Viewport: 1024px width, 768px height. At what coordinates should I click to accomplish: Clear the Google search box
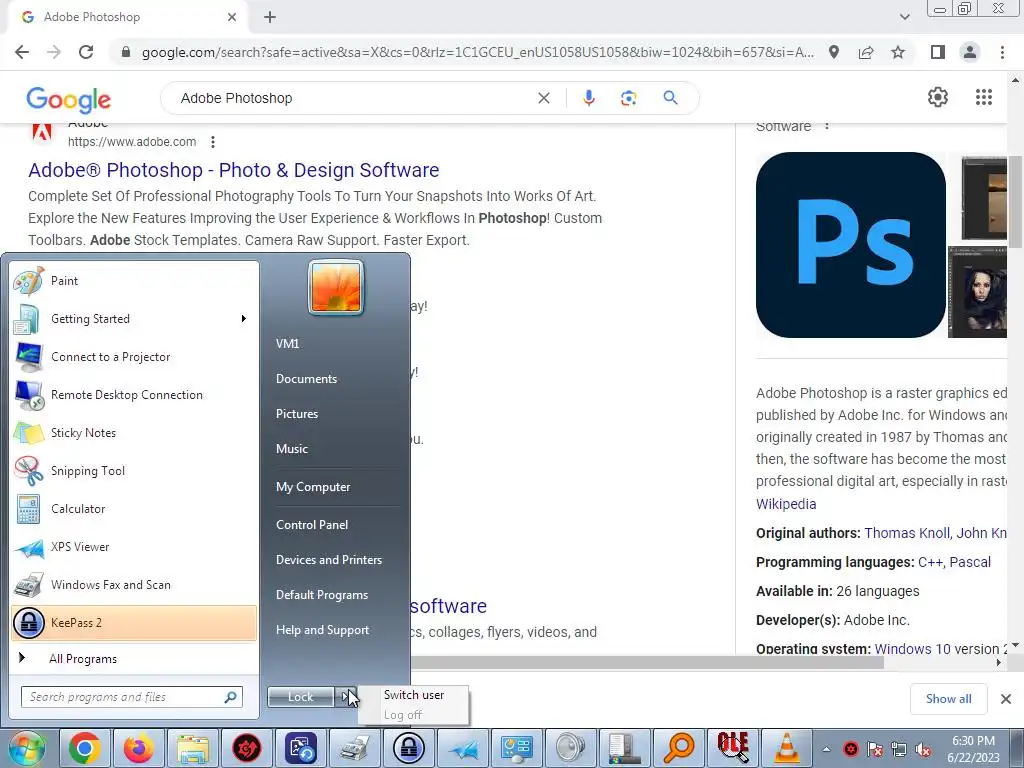coord(543,98)
